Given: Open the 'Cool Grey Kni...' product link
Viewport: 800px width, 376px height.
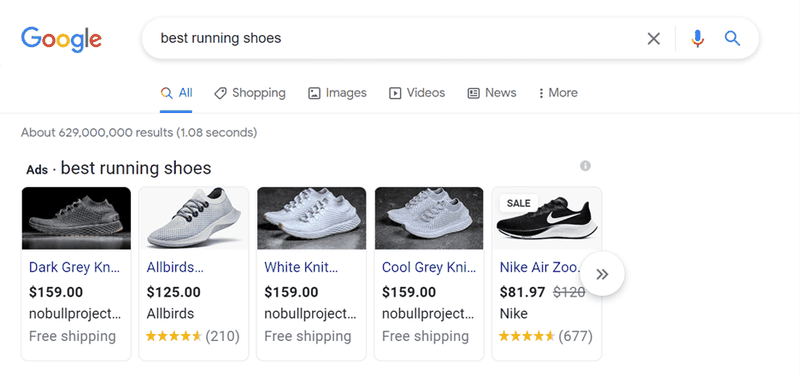Looking at the screenshot, I should 429,267.
